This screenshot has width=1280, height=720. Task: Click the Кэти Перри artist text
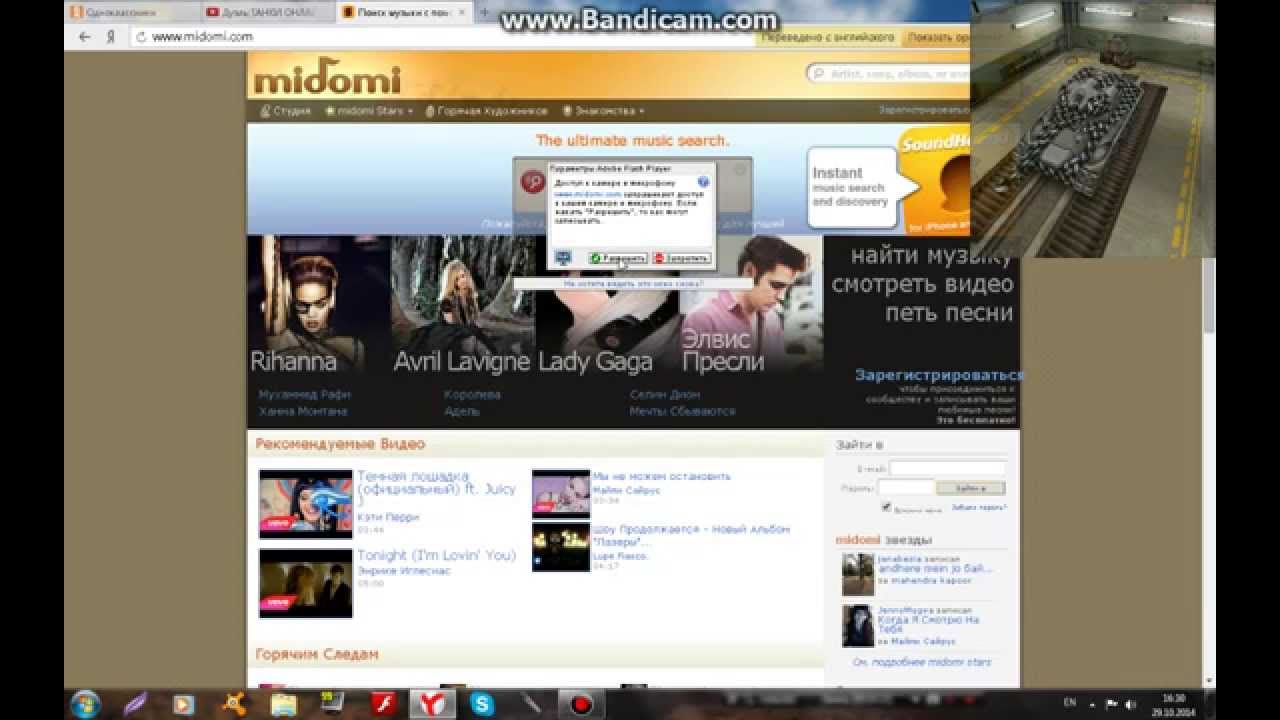click(x=388, y=517)
